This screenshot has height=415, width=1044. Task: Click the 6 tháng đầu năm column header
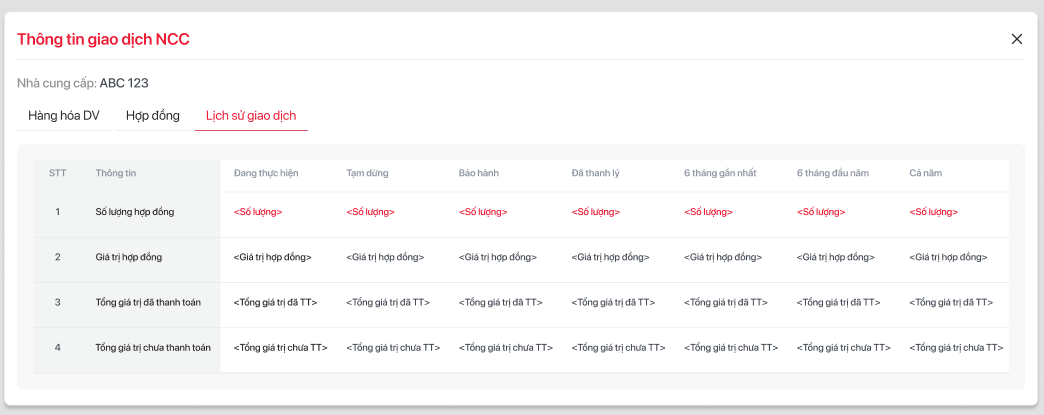coord(833,173)
